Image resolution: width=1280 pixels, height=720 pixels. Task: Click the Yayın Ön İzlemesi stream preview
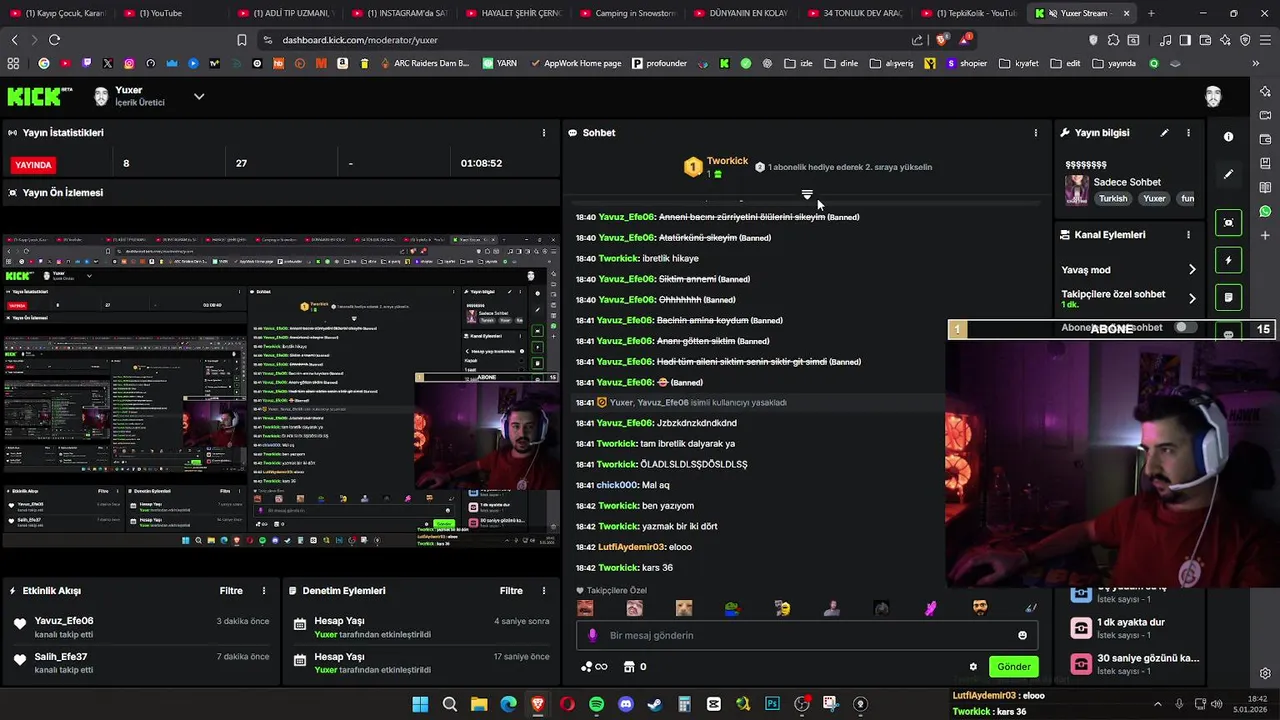click(x=281, y=391)
